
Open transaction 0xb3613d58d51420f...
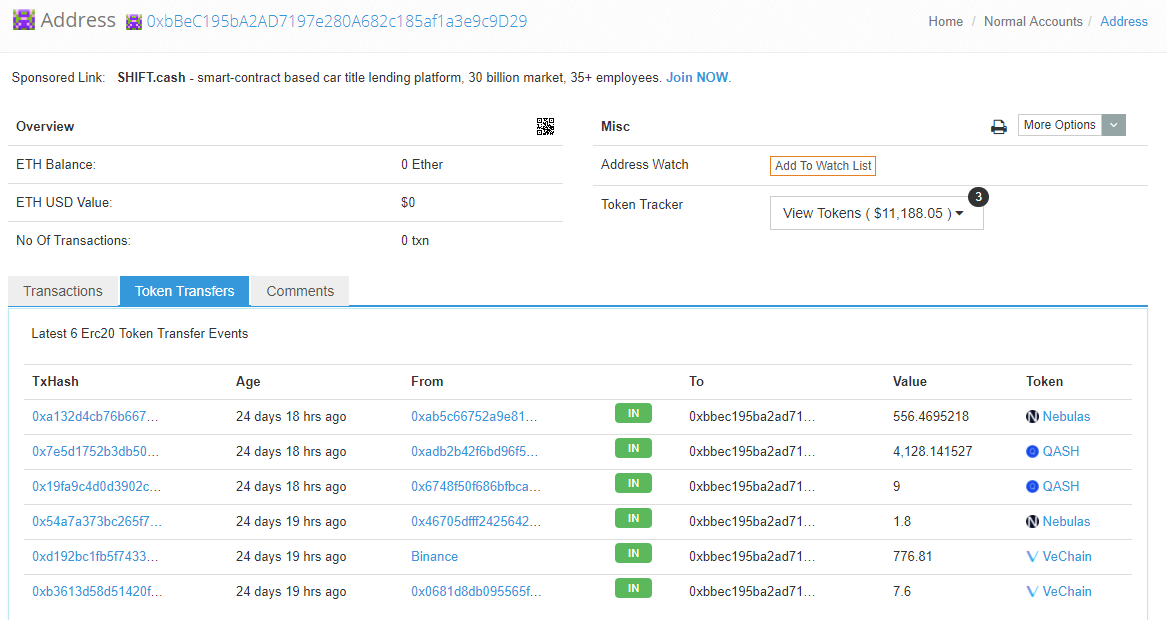click(97, 592)
